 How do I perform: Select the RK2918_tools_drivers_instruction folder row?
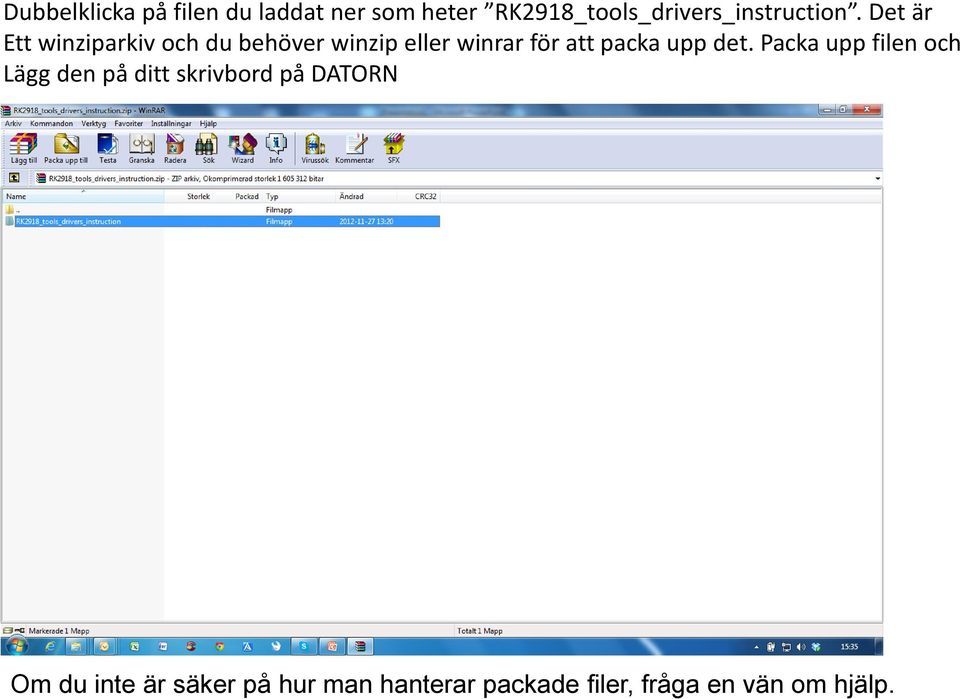(x=222, y=222)
